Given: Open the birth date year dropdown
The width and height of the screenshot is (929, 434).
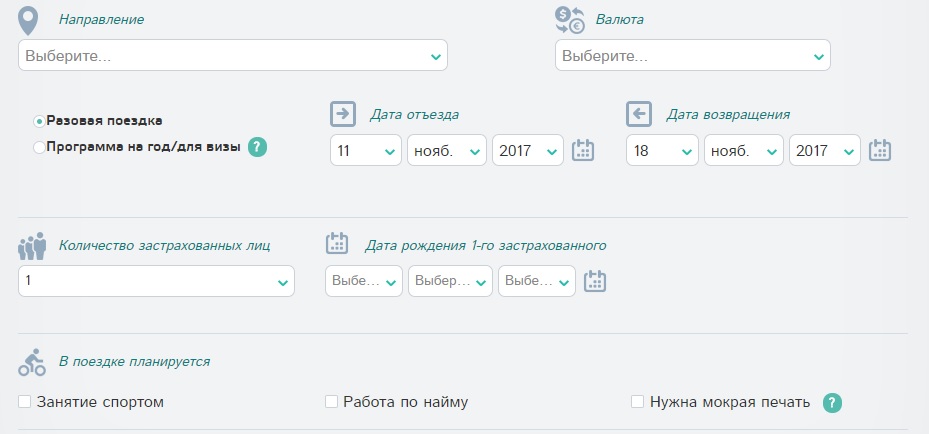Looking at the screenshot, I should (x=537, y=281).
